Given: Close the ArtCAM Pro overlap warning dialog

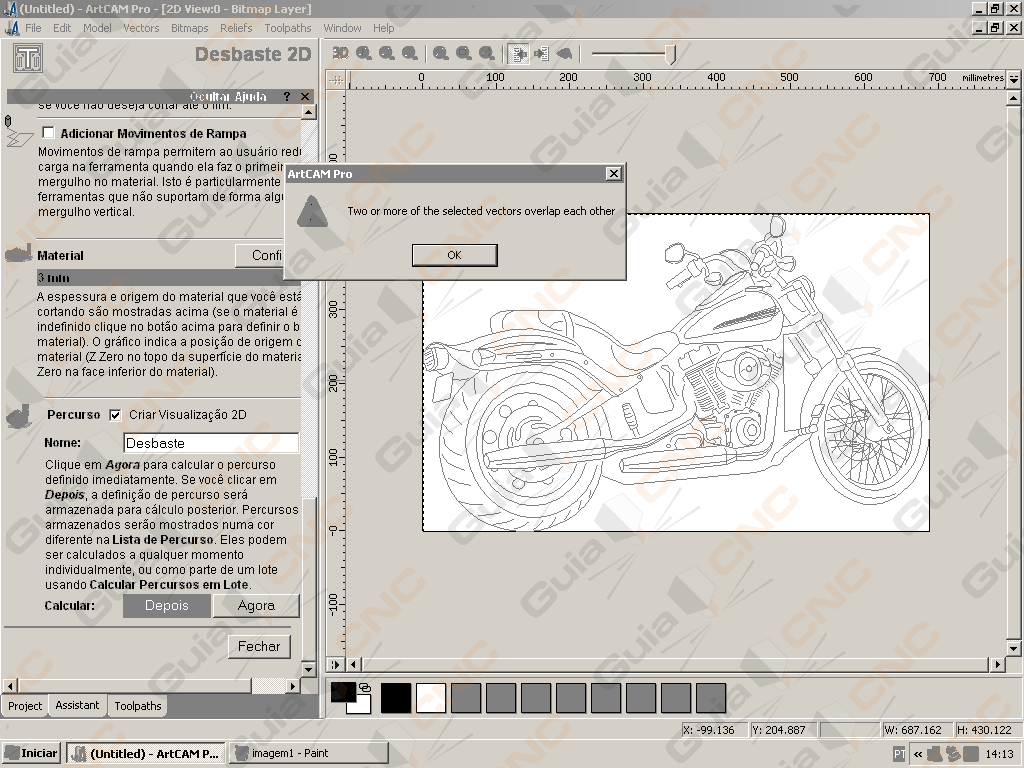Looking at the screenshot, I should pos(613,174).
